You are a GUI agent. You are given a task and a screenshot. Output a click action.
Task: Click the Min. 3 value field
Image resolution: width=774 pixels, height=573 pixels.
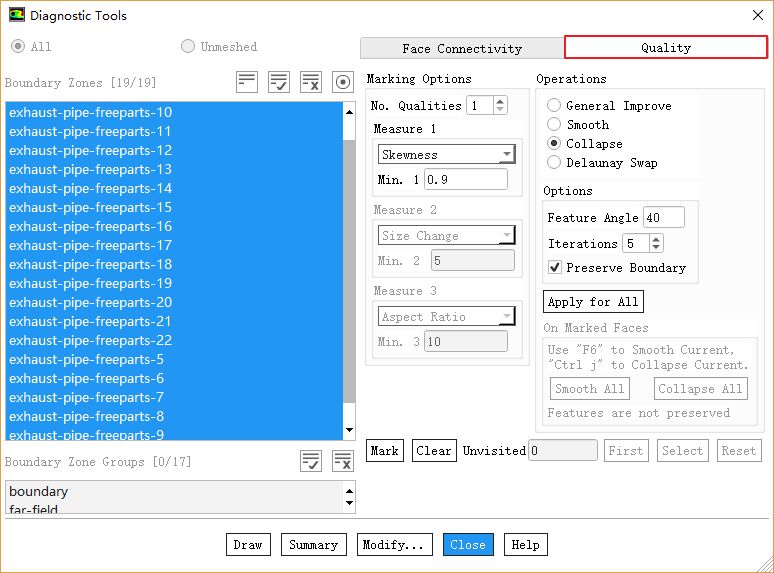465,341
